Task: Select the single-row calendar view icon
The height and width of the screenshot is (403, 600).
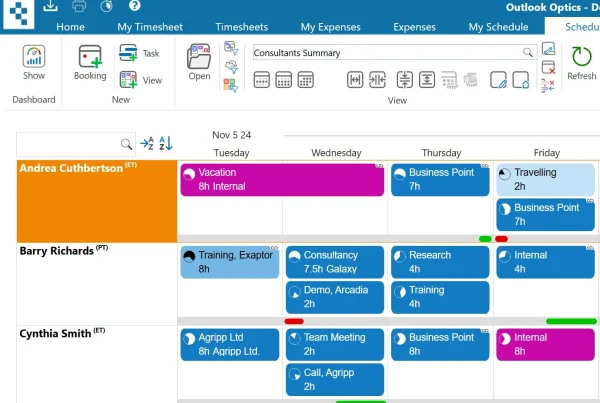Action: pos(261,80)
